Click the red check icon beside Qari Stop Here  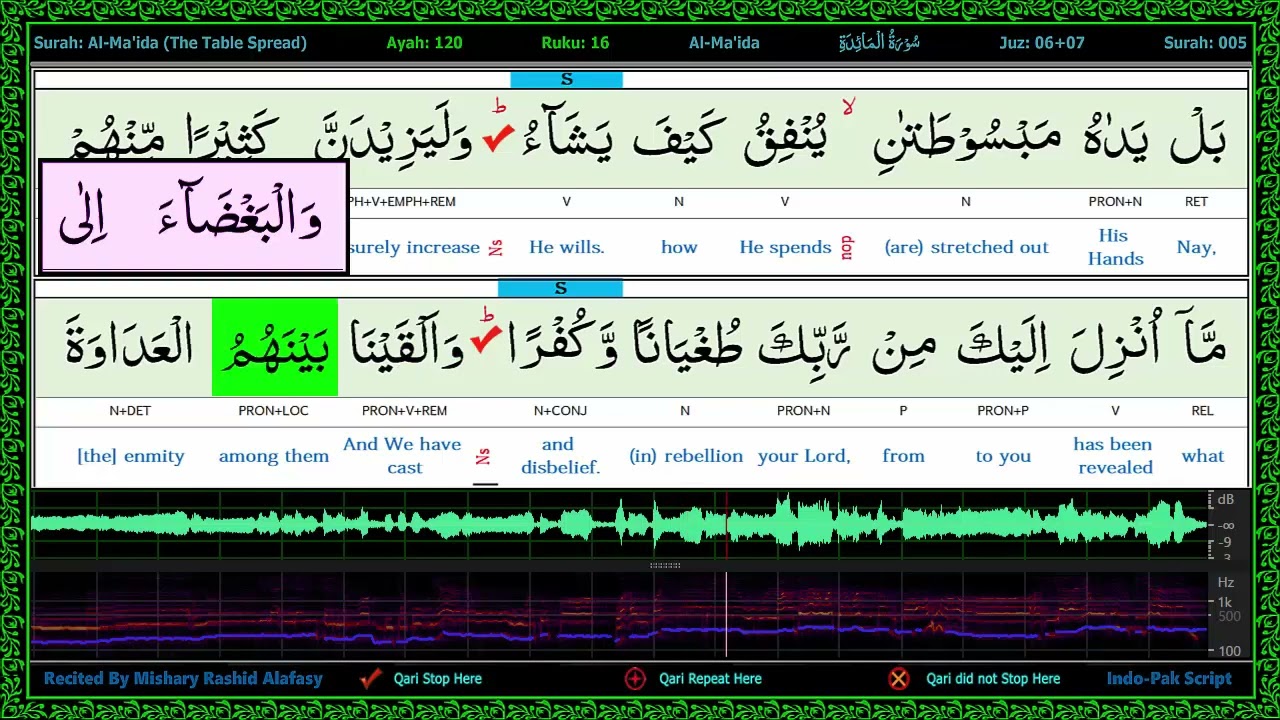[x=371, y=678]
